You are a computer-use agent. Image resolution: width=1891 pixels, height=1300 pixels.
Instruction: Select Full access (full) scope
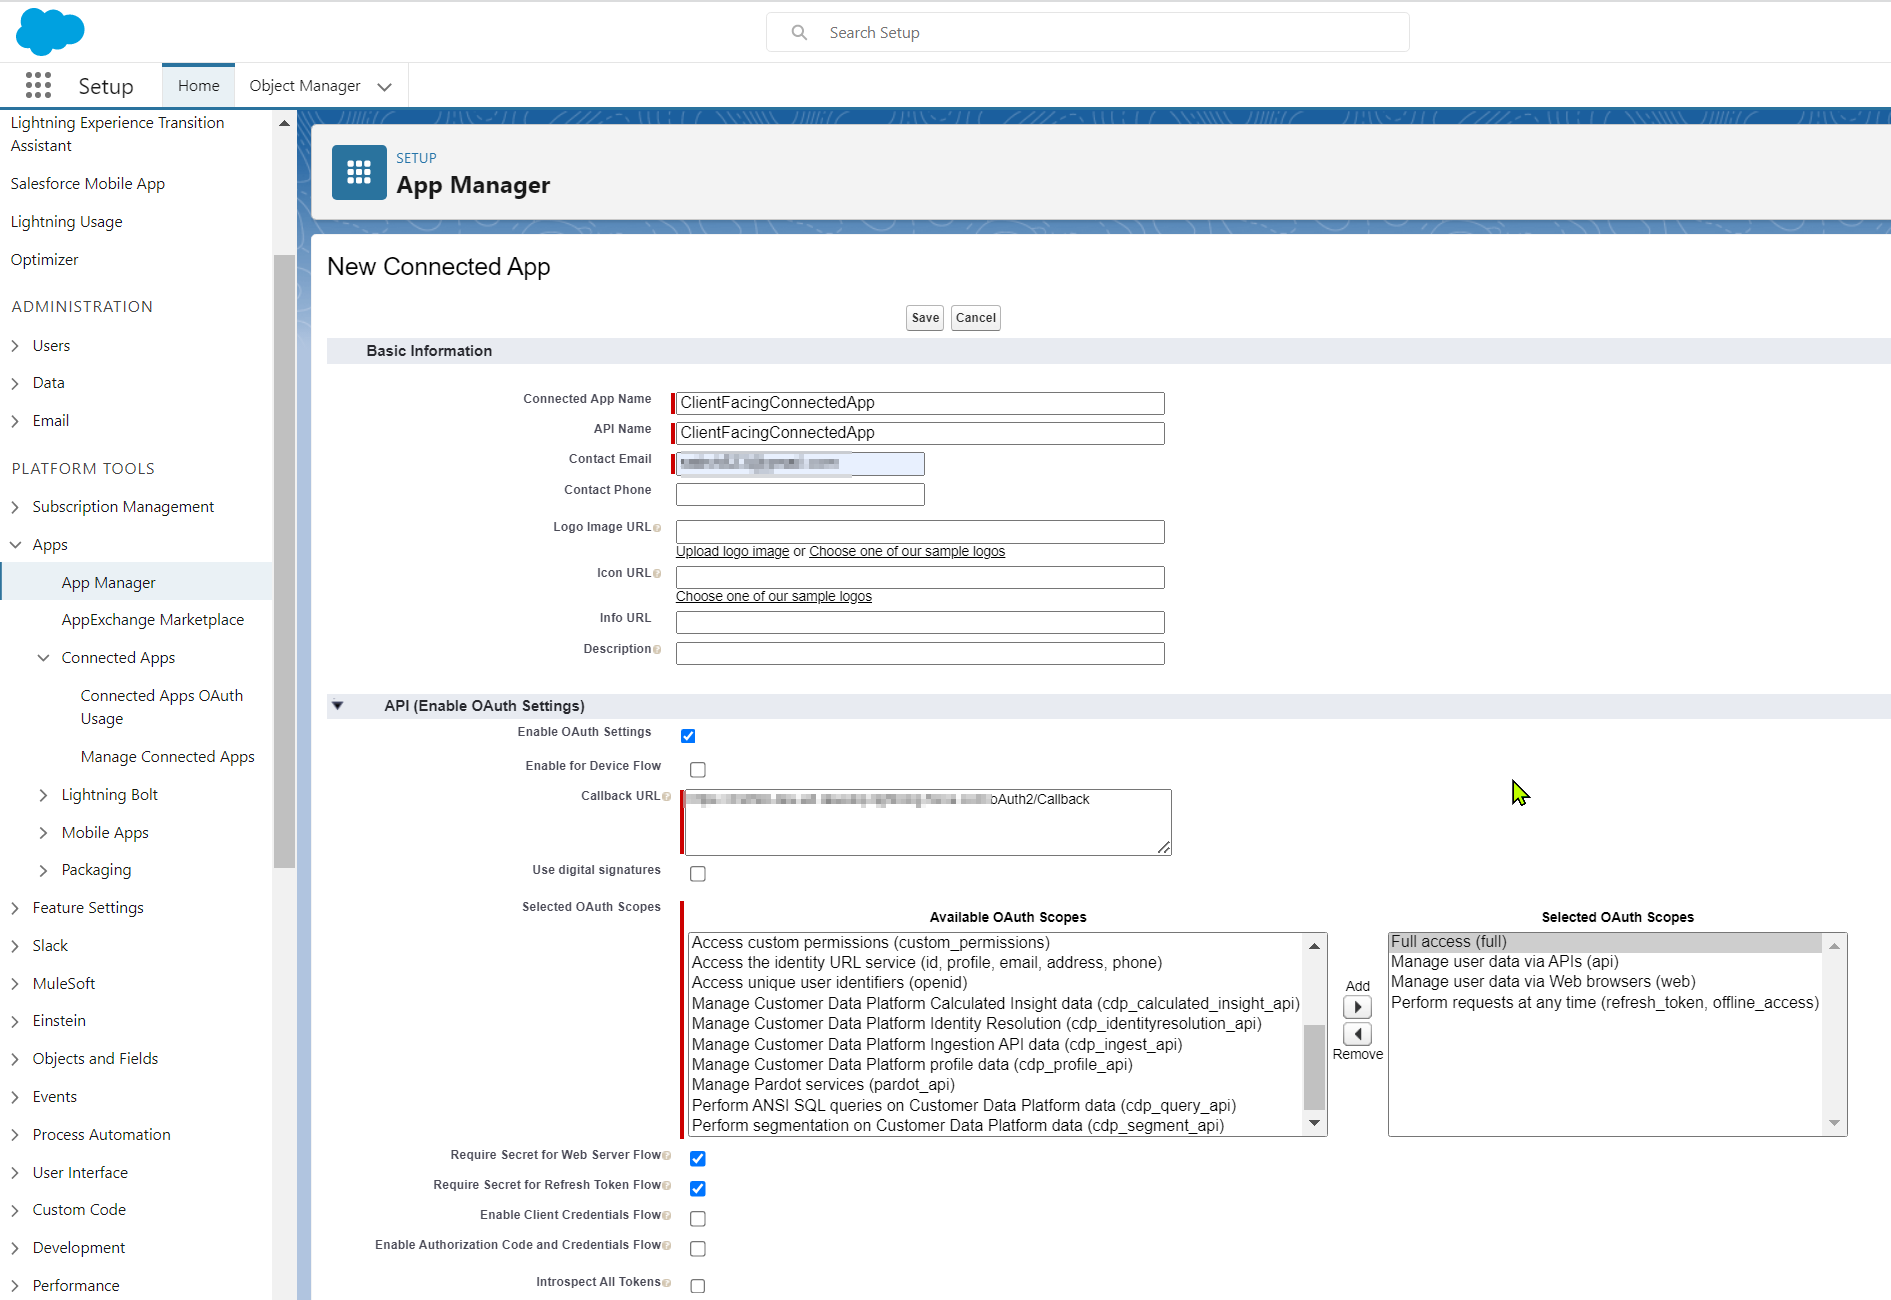(1605, 942)
